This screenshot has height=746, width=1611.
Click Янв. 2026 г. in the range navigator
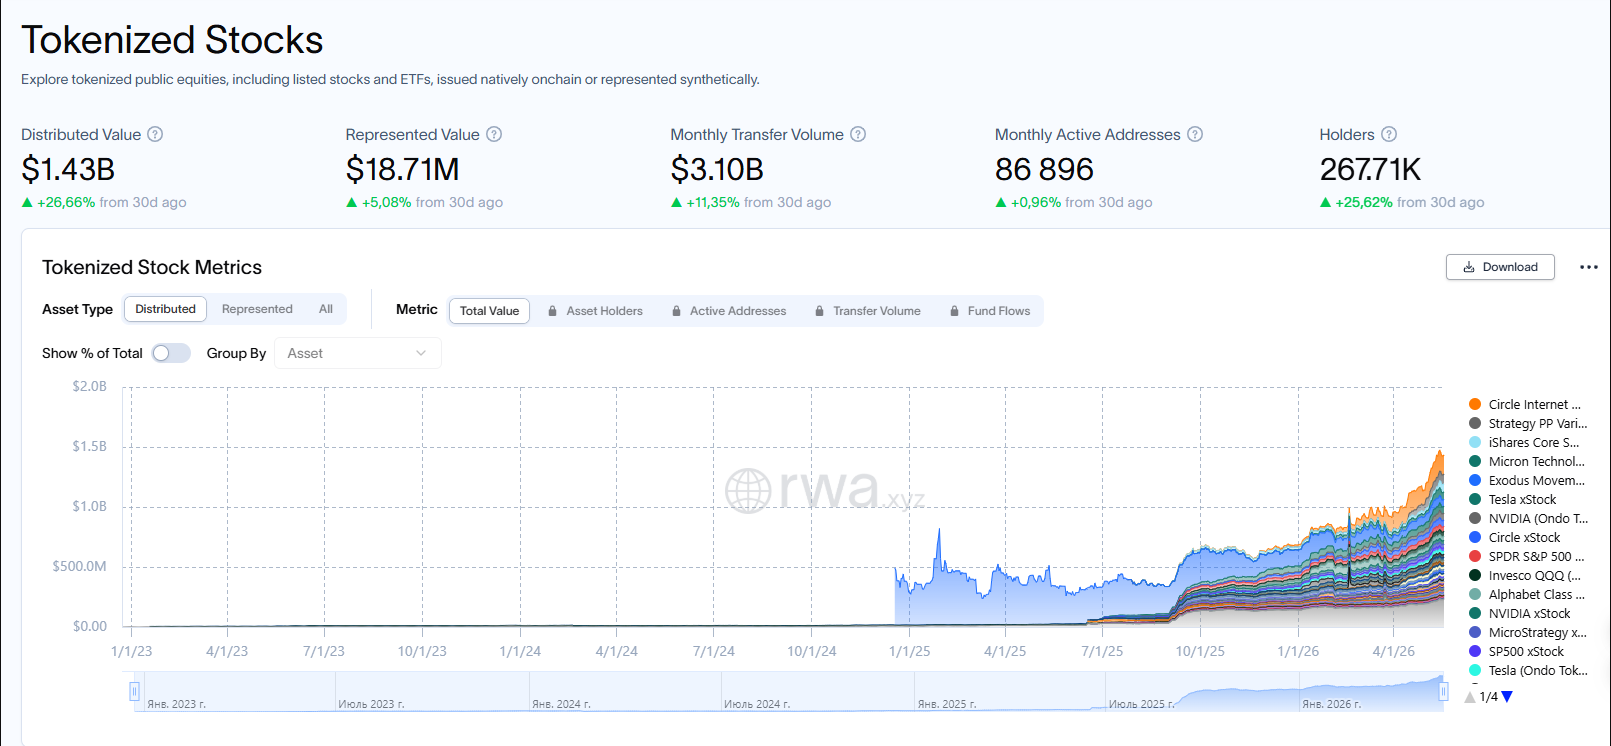pyautogui.click(x=1332, y=704)
